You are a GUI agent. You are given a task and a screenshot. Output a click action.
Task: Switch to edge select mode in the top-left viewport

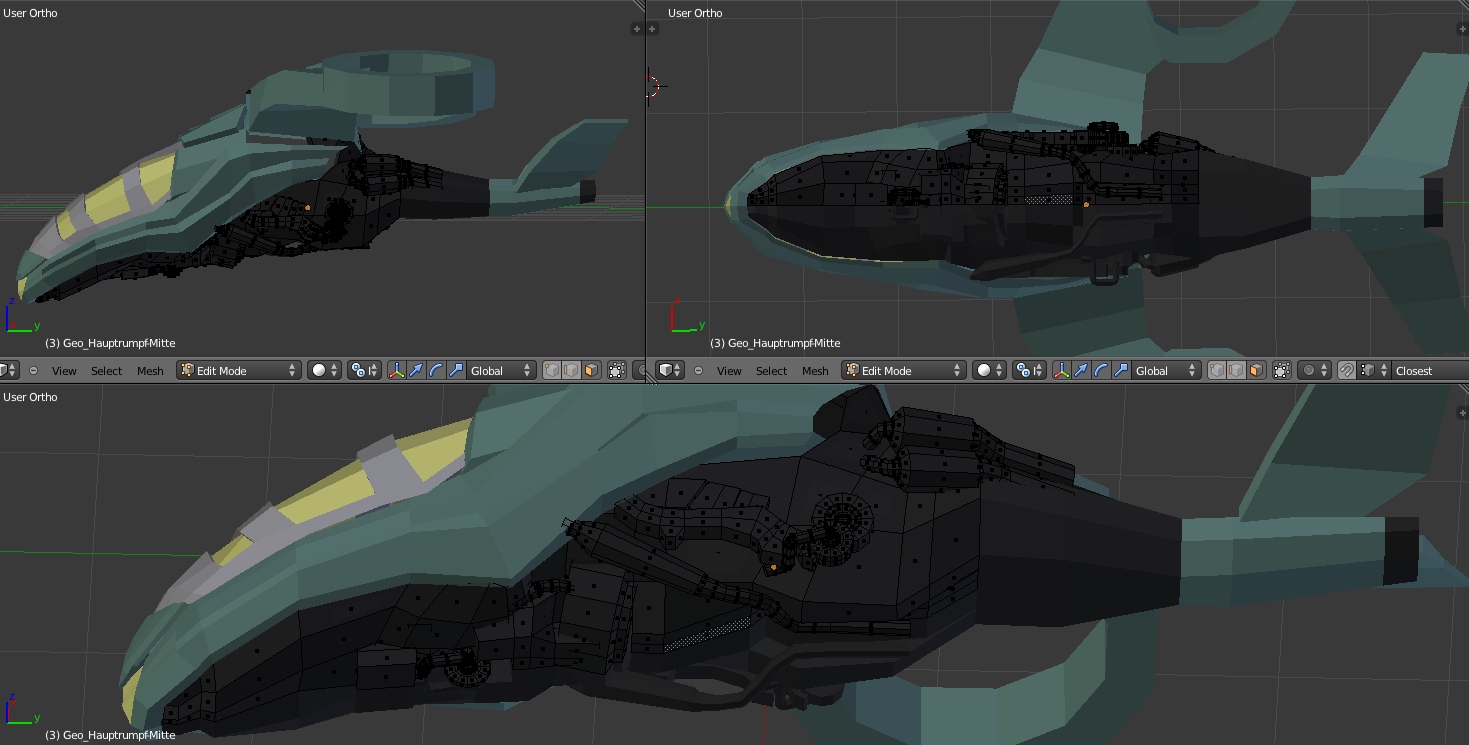point(572,371)
